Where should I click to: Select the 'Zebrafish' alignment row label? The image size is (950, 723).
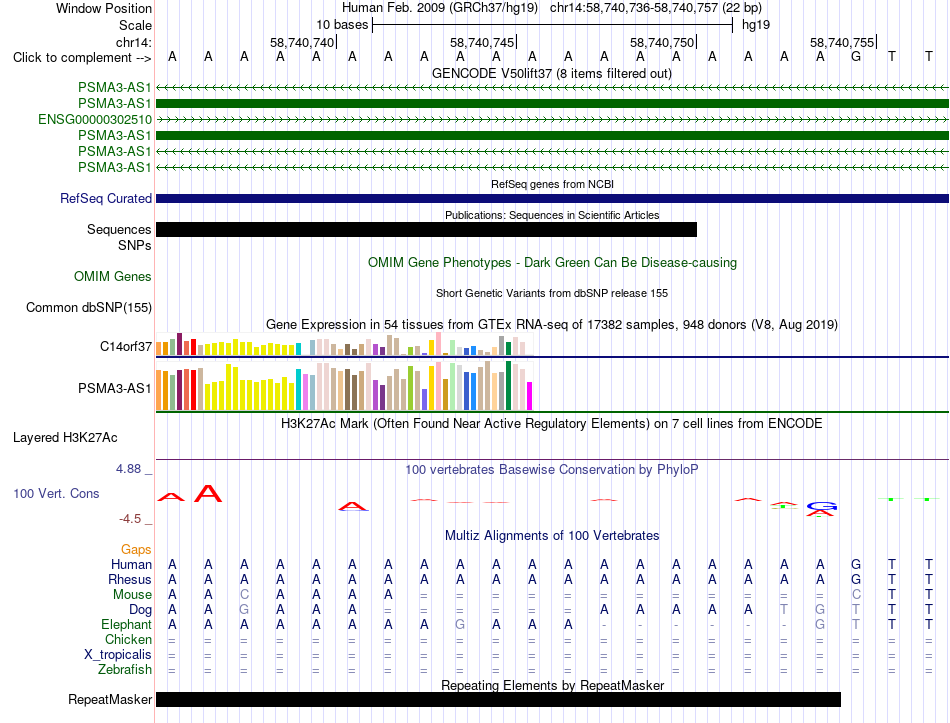pyautogui.click(x=125, y=670)
